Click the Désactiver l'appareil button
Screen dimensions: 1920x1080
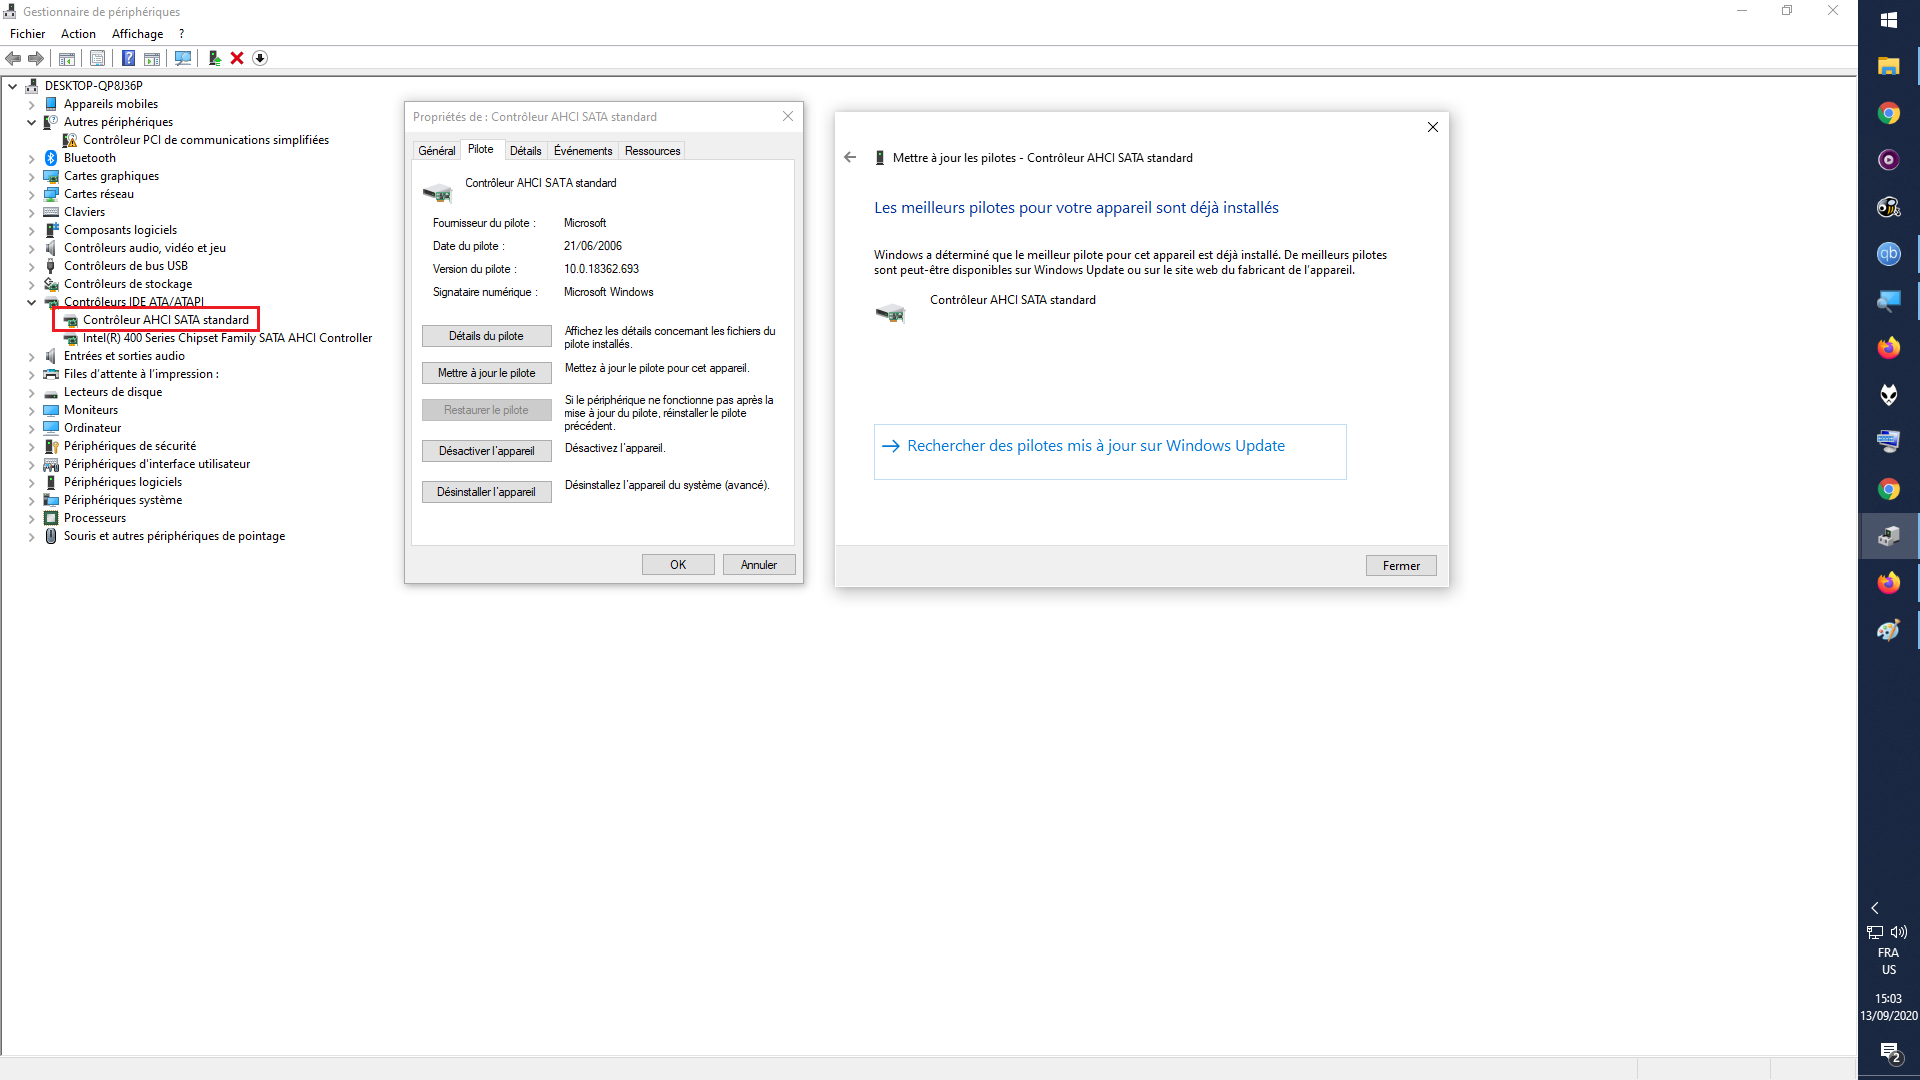pos(486,451)
